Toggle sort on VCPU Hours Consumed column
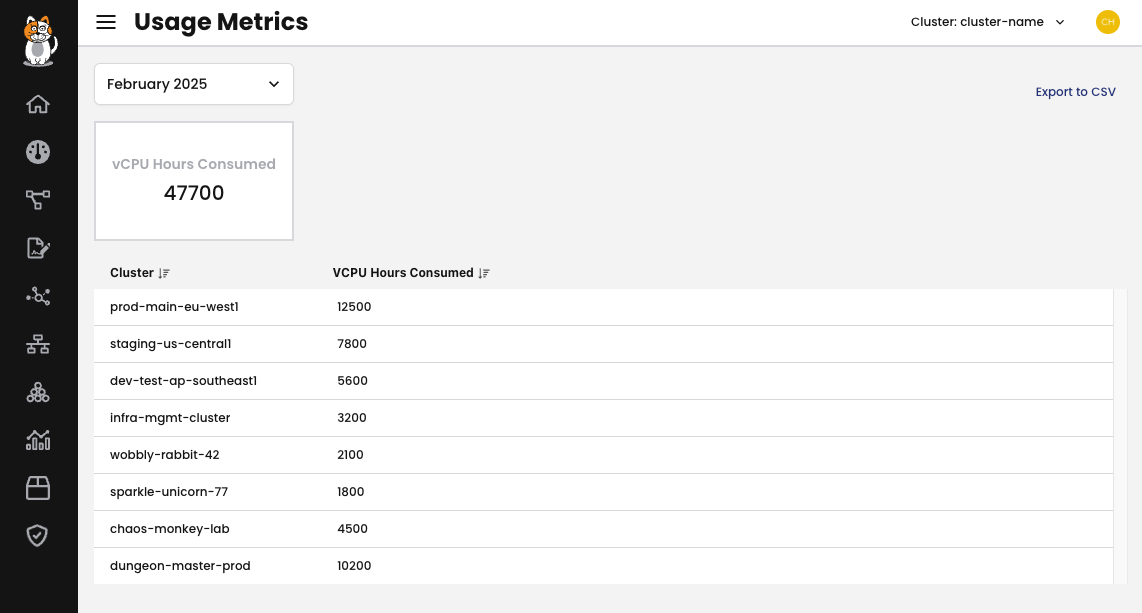Image resolution: width=1142 pixels, height=613 pixels. pyautogui.click(x=484, y=273)
